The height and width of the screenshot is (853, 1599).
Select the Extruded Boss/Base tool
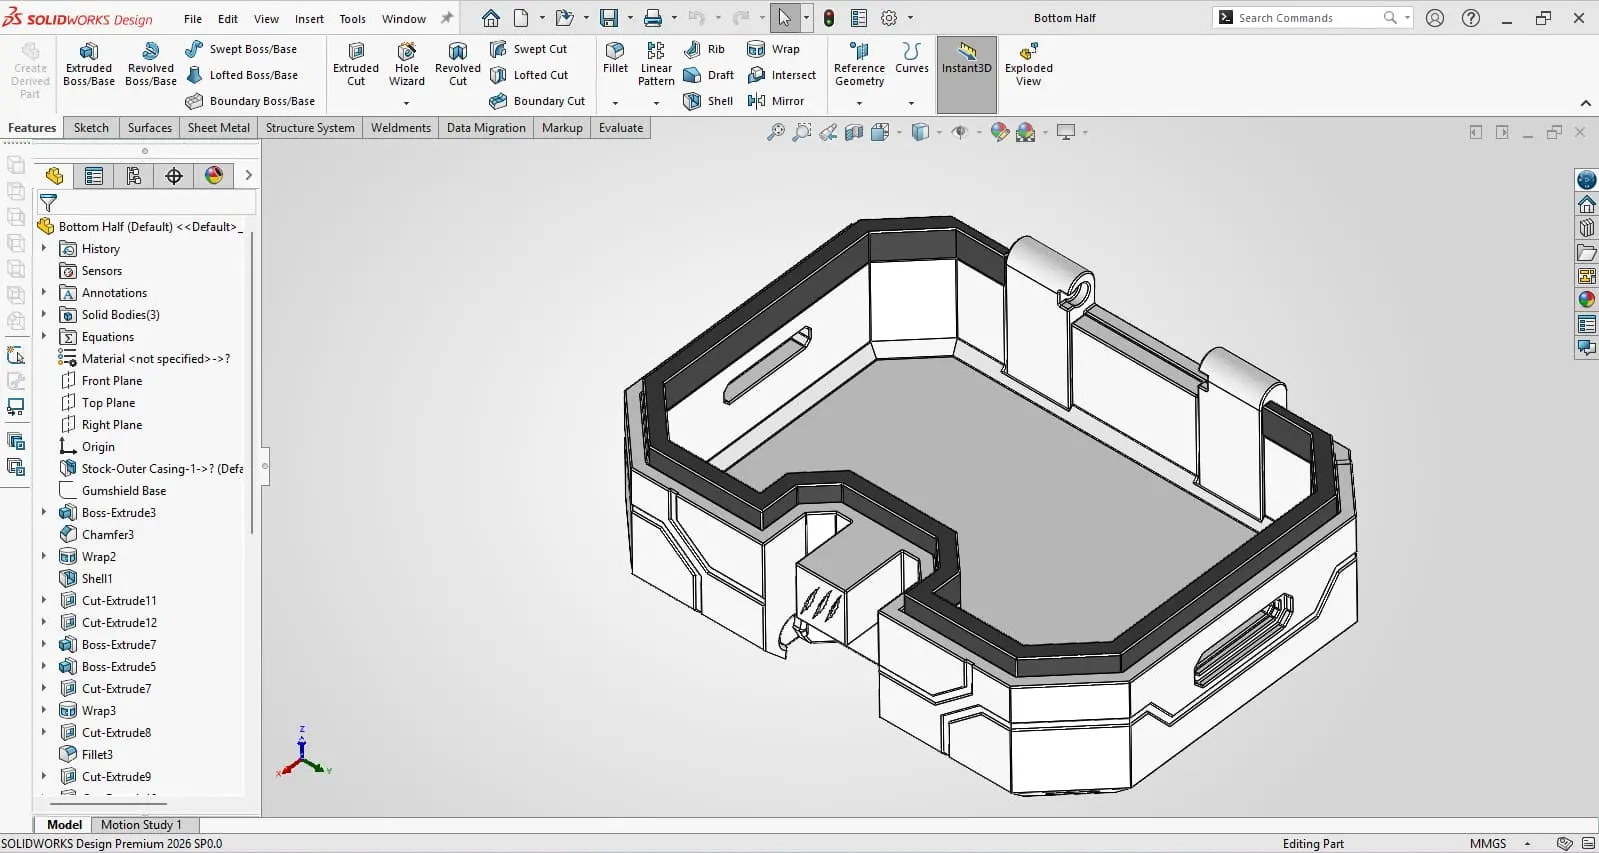pyautogui.click(x=89, y=65)
